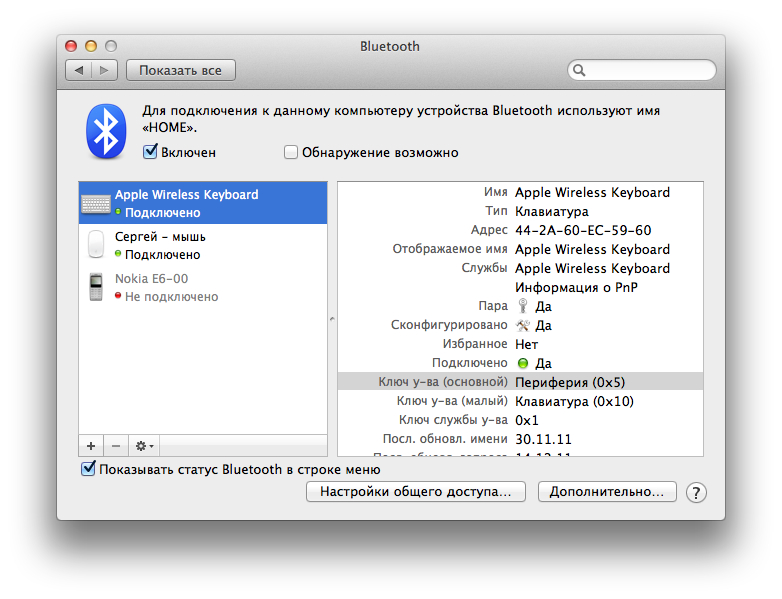Viewport: 782px width, 599px height.
Task: Click the date 30.11.11
Action: point(543,439)
